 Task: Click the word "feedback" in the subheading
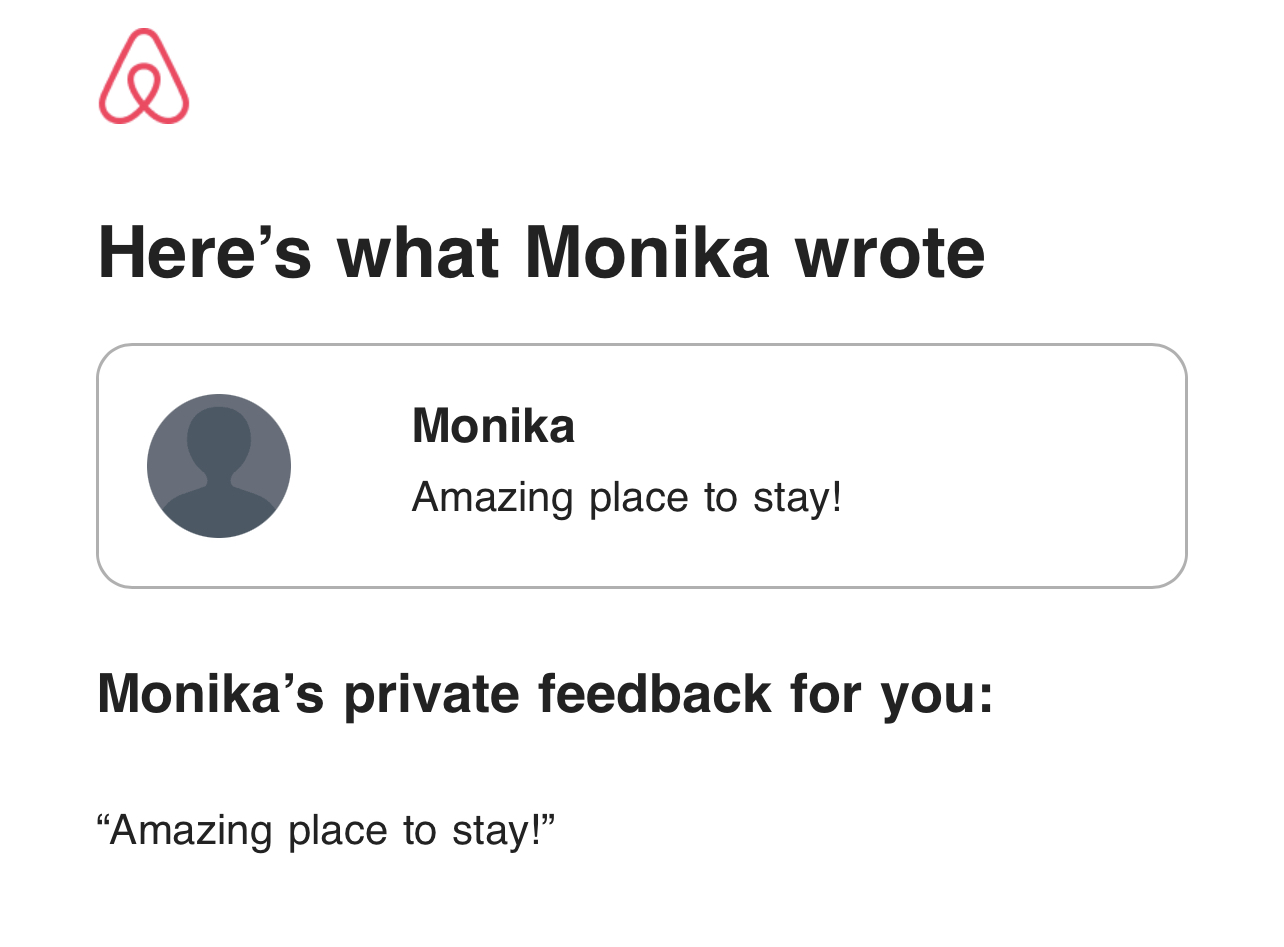click(655, 694)
